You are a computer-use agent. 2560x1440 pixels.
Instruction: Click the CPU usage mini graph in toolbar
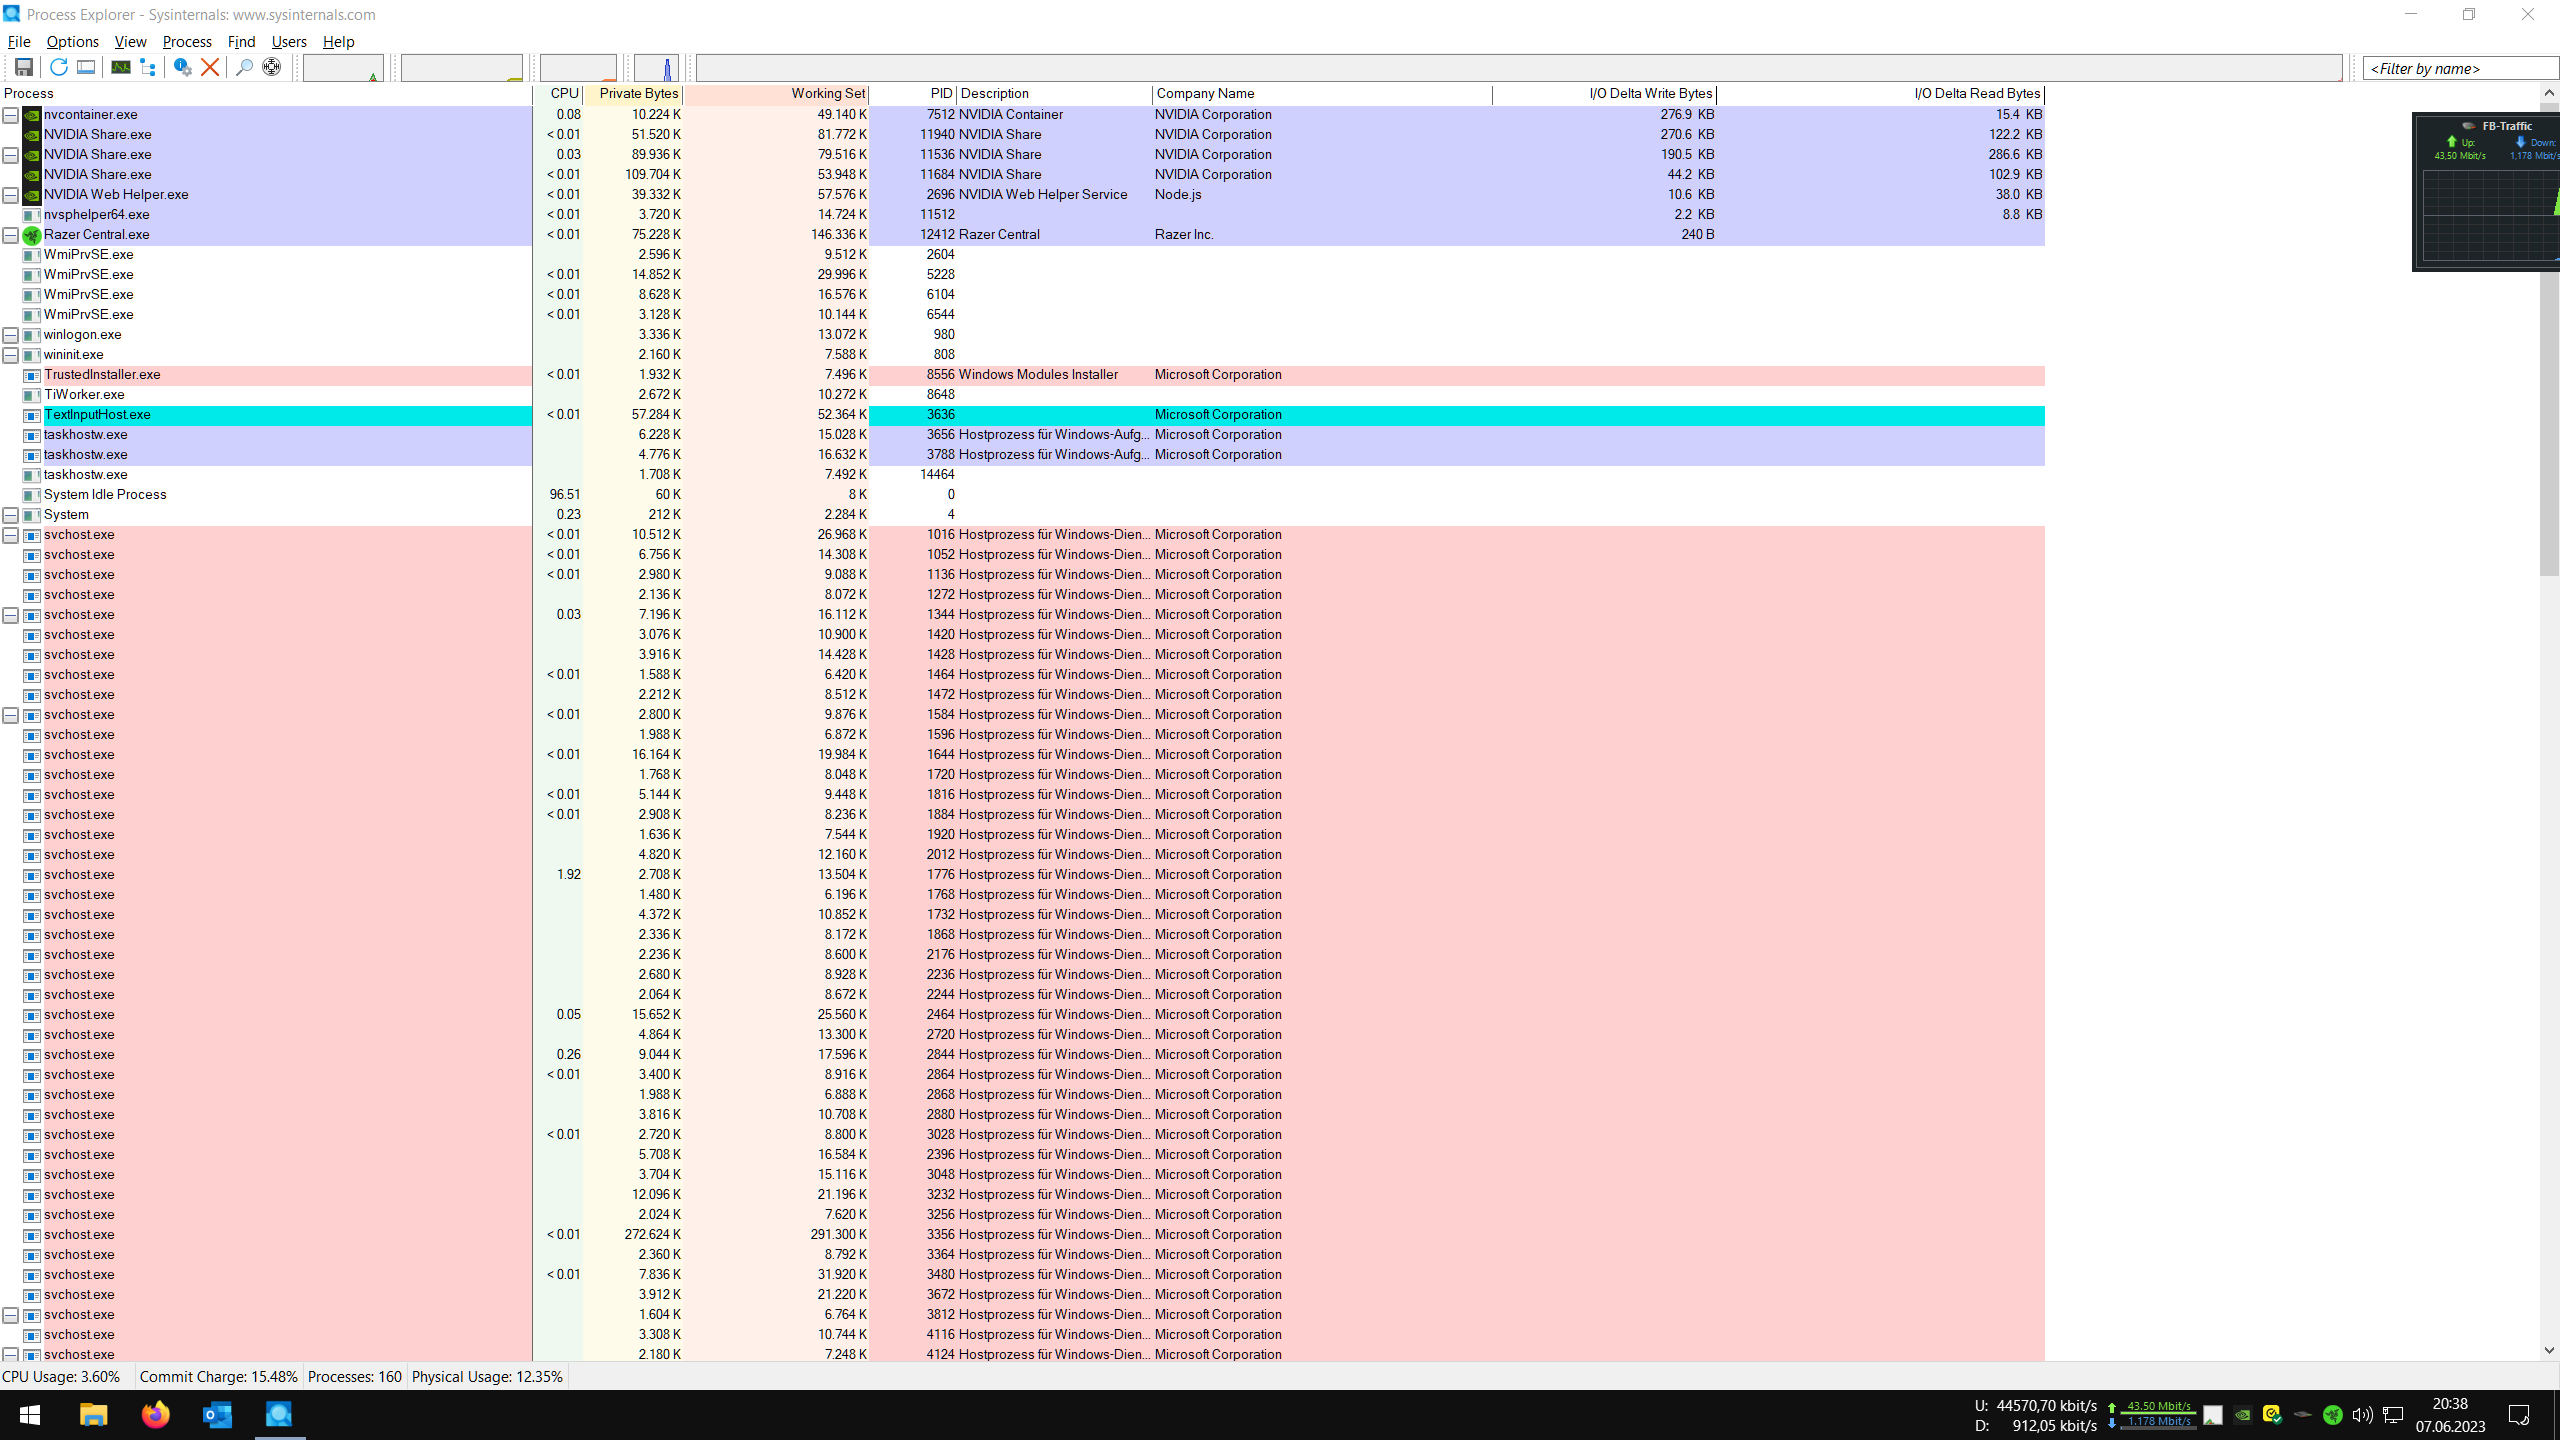pyautogui.click(x=343, y=68)
